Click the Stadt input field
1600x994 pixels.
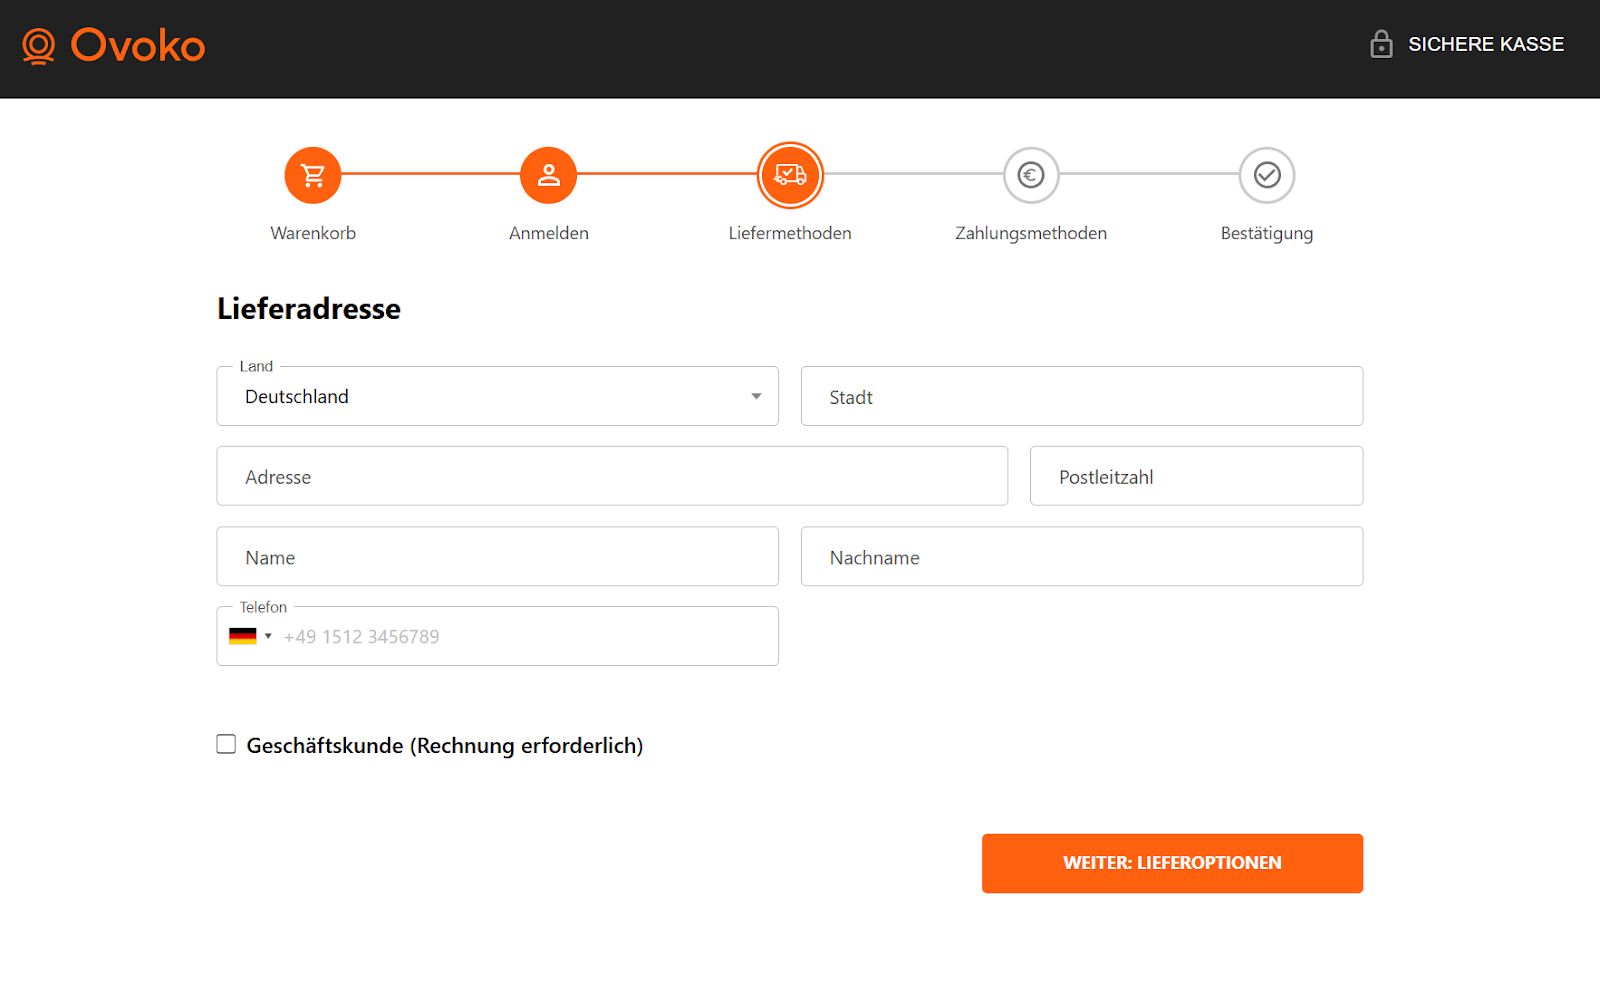point(1082,396)
